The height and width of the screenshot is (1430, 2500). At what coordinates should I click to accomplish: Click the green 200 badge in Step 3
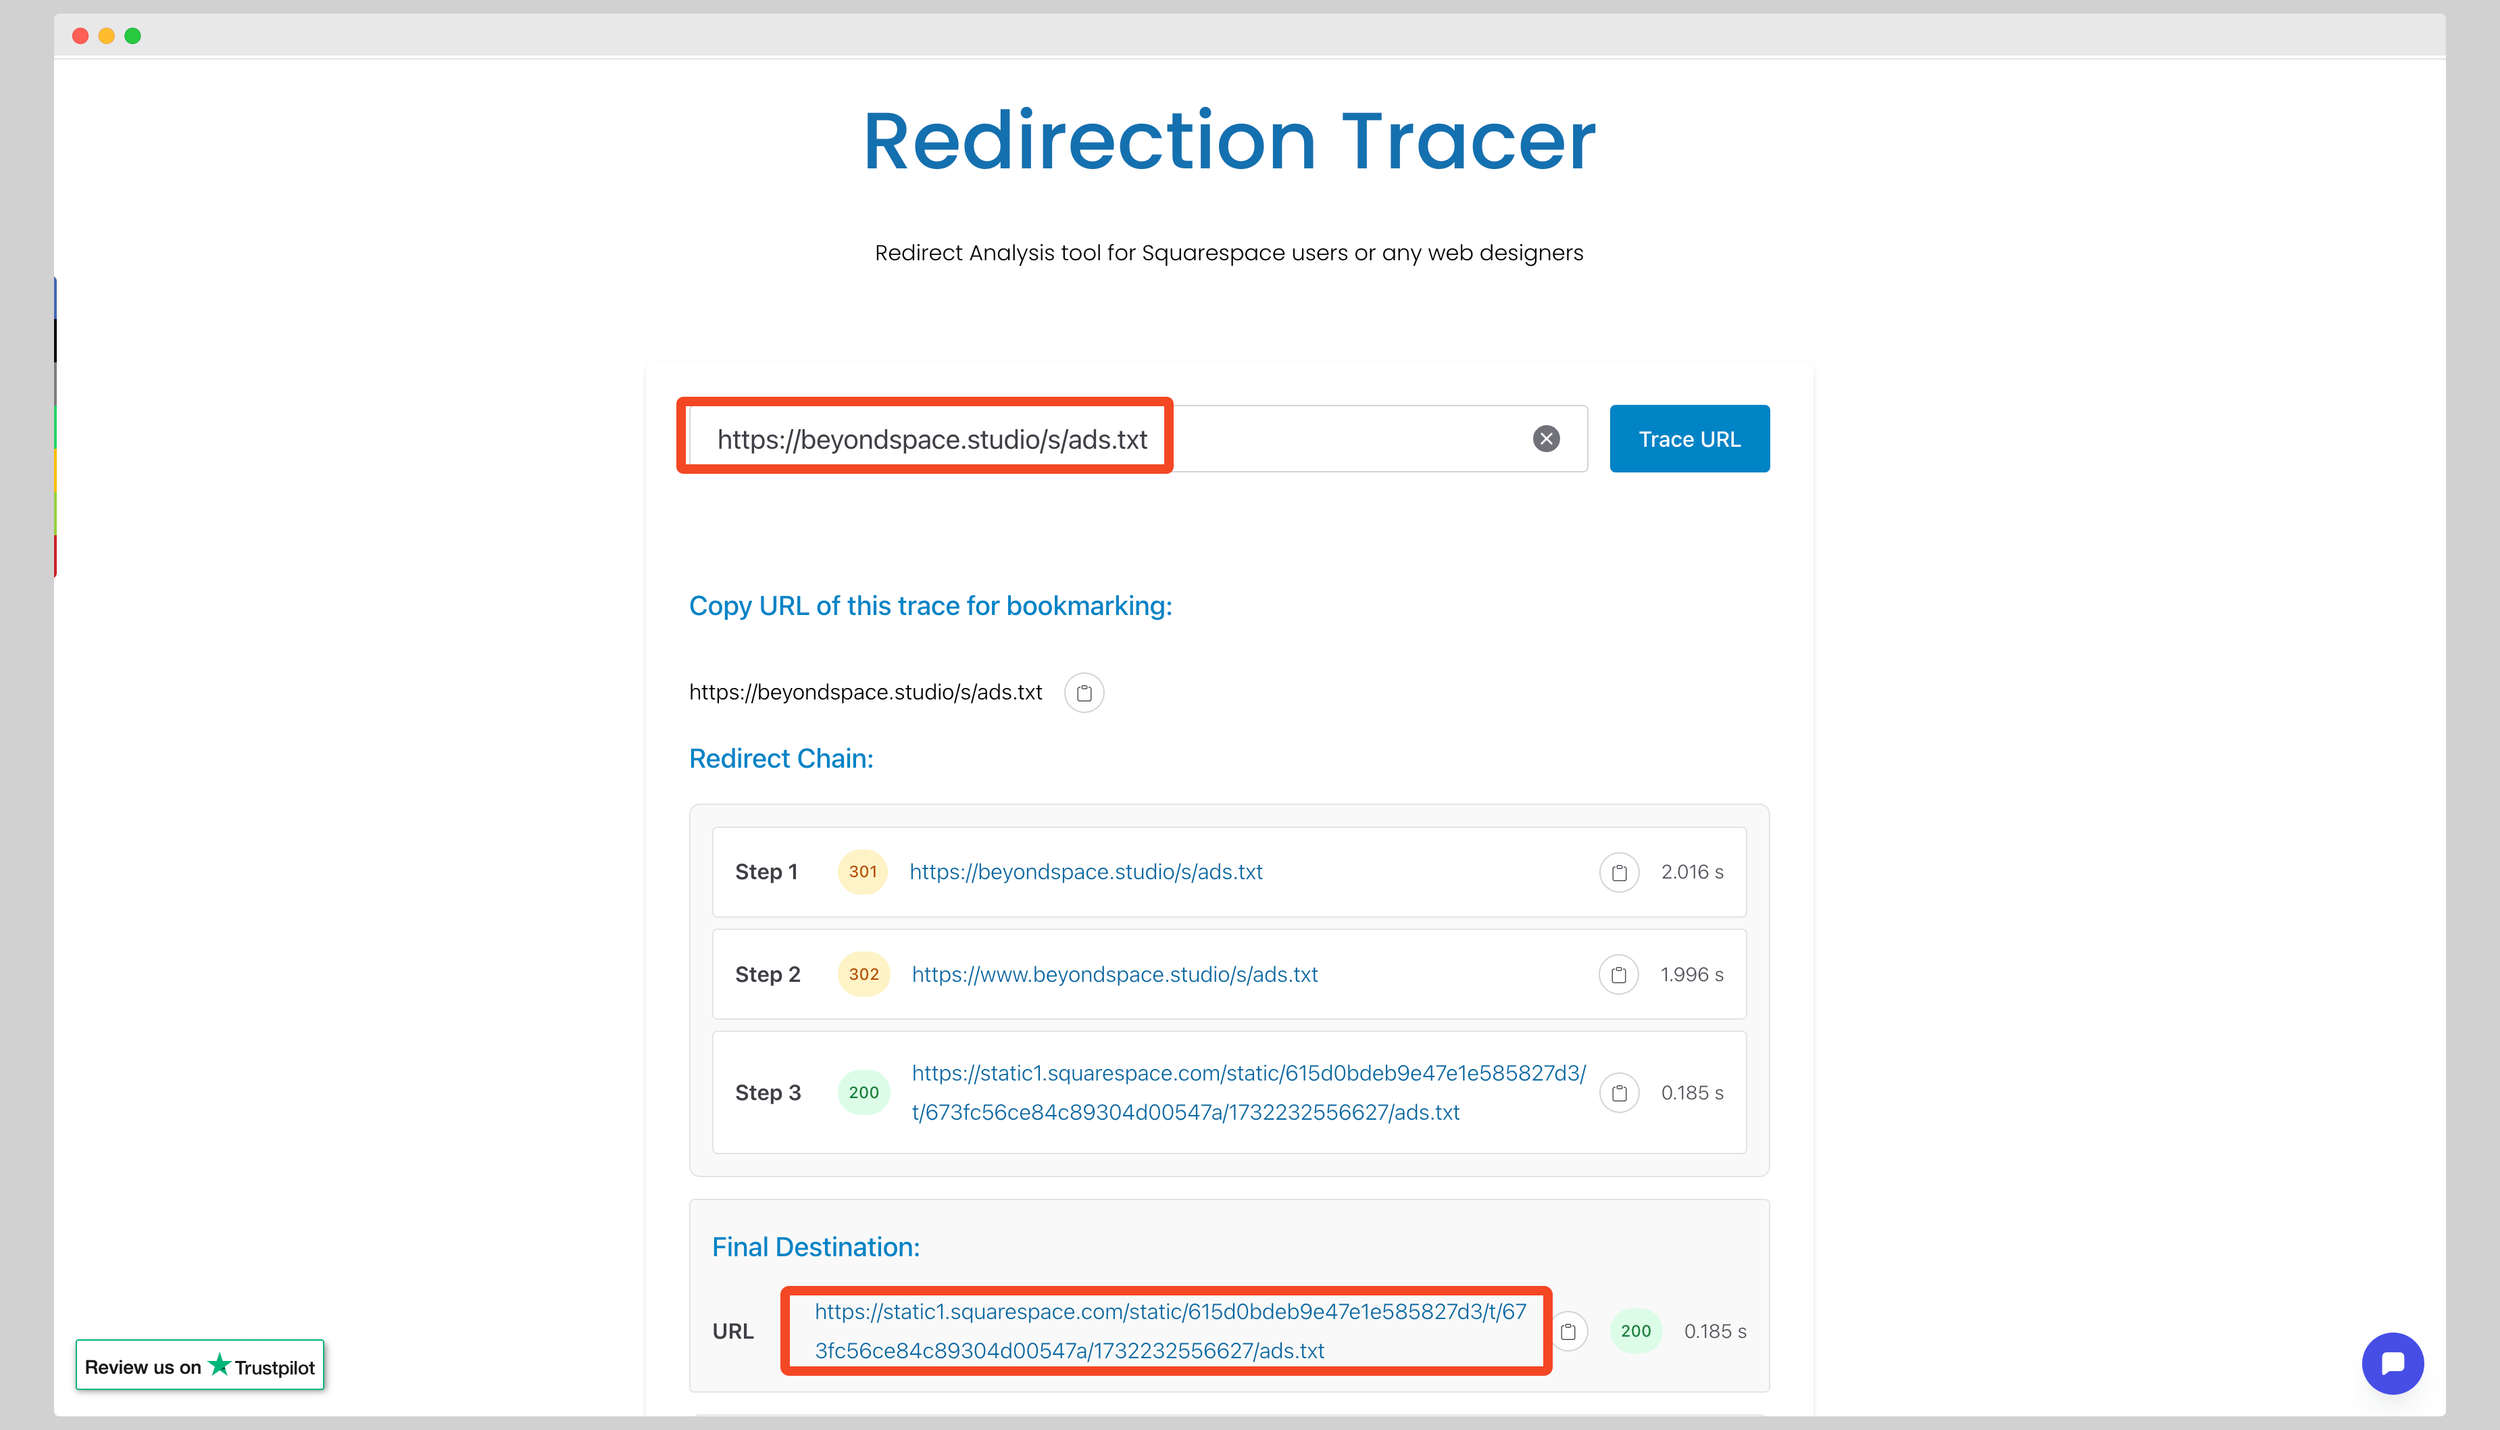tap(863, 1093)
